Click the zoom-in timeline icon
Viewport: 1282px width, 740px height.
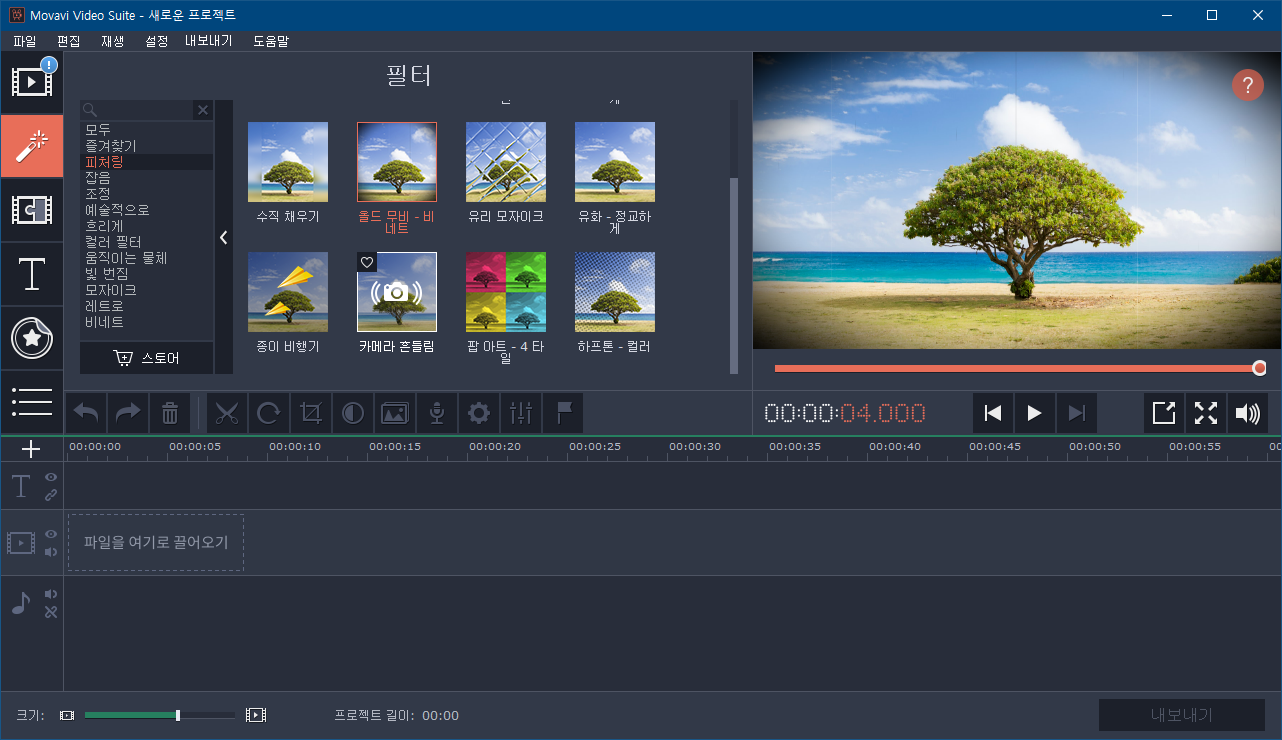pos(256,715)
